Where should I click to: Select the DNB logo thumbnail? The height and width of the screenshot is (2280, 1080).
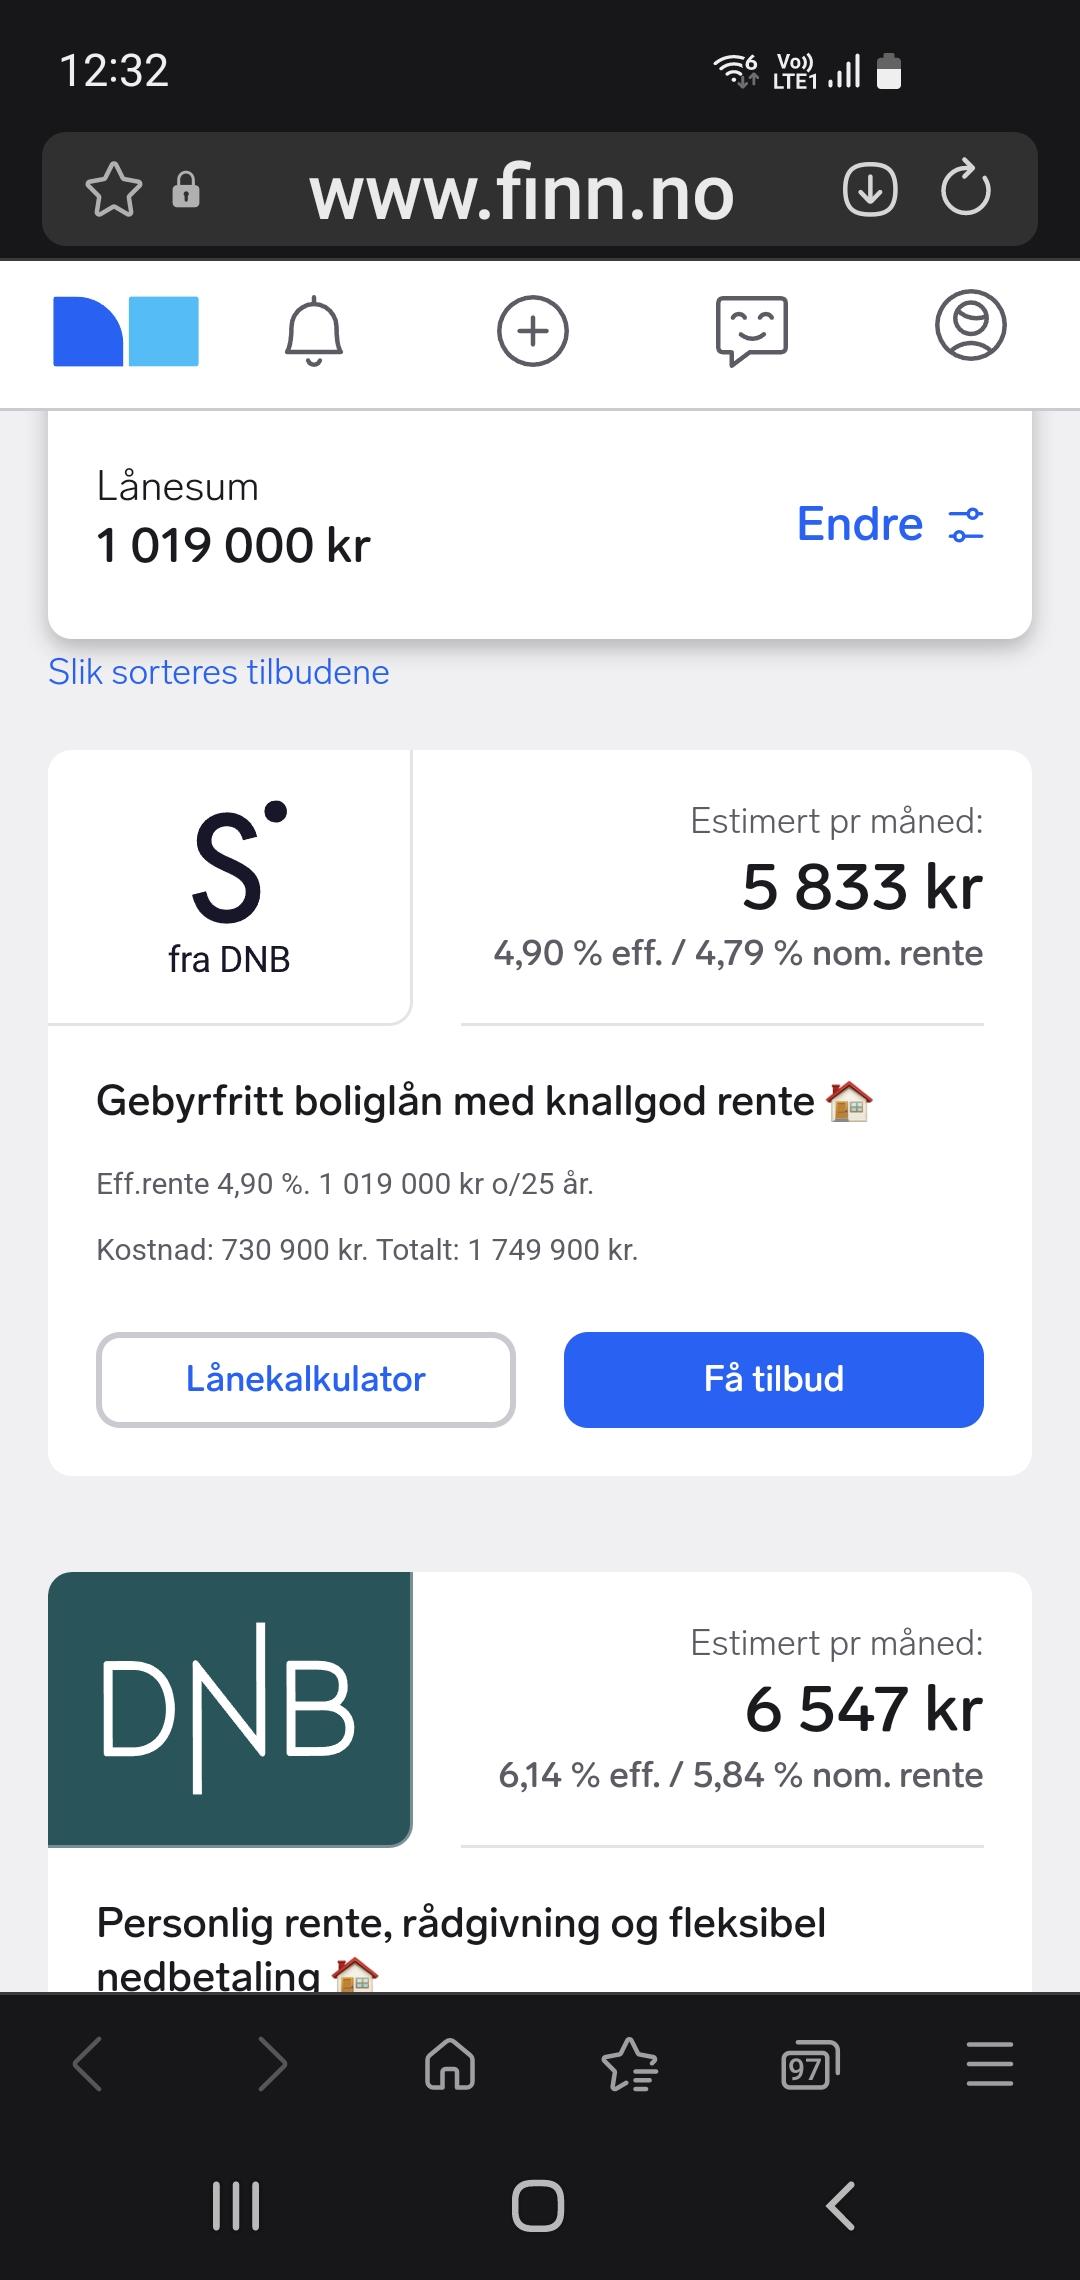click(x=230, y=1708)
